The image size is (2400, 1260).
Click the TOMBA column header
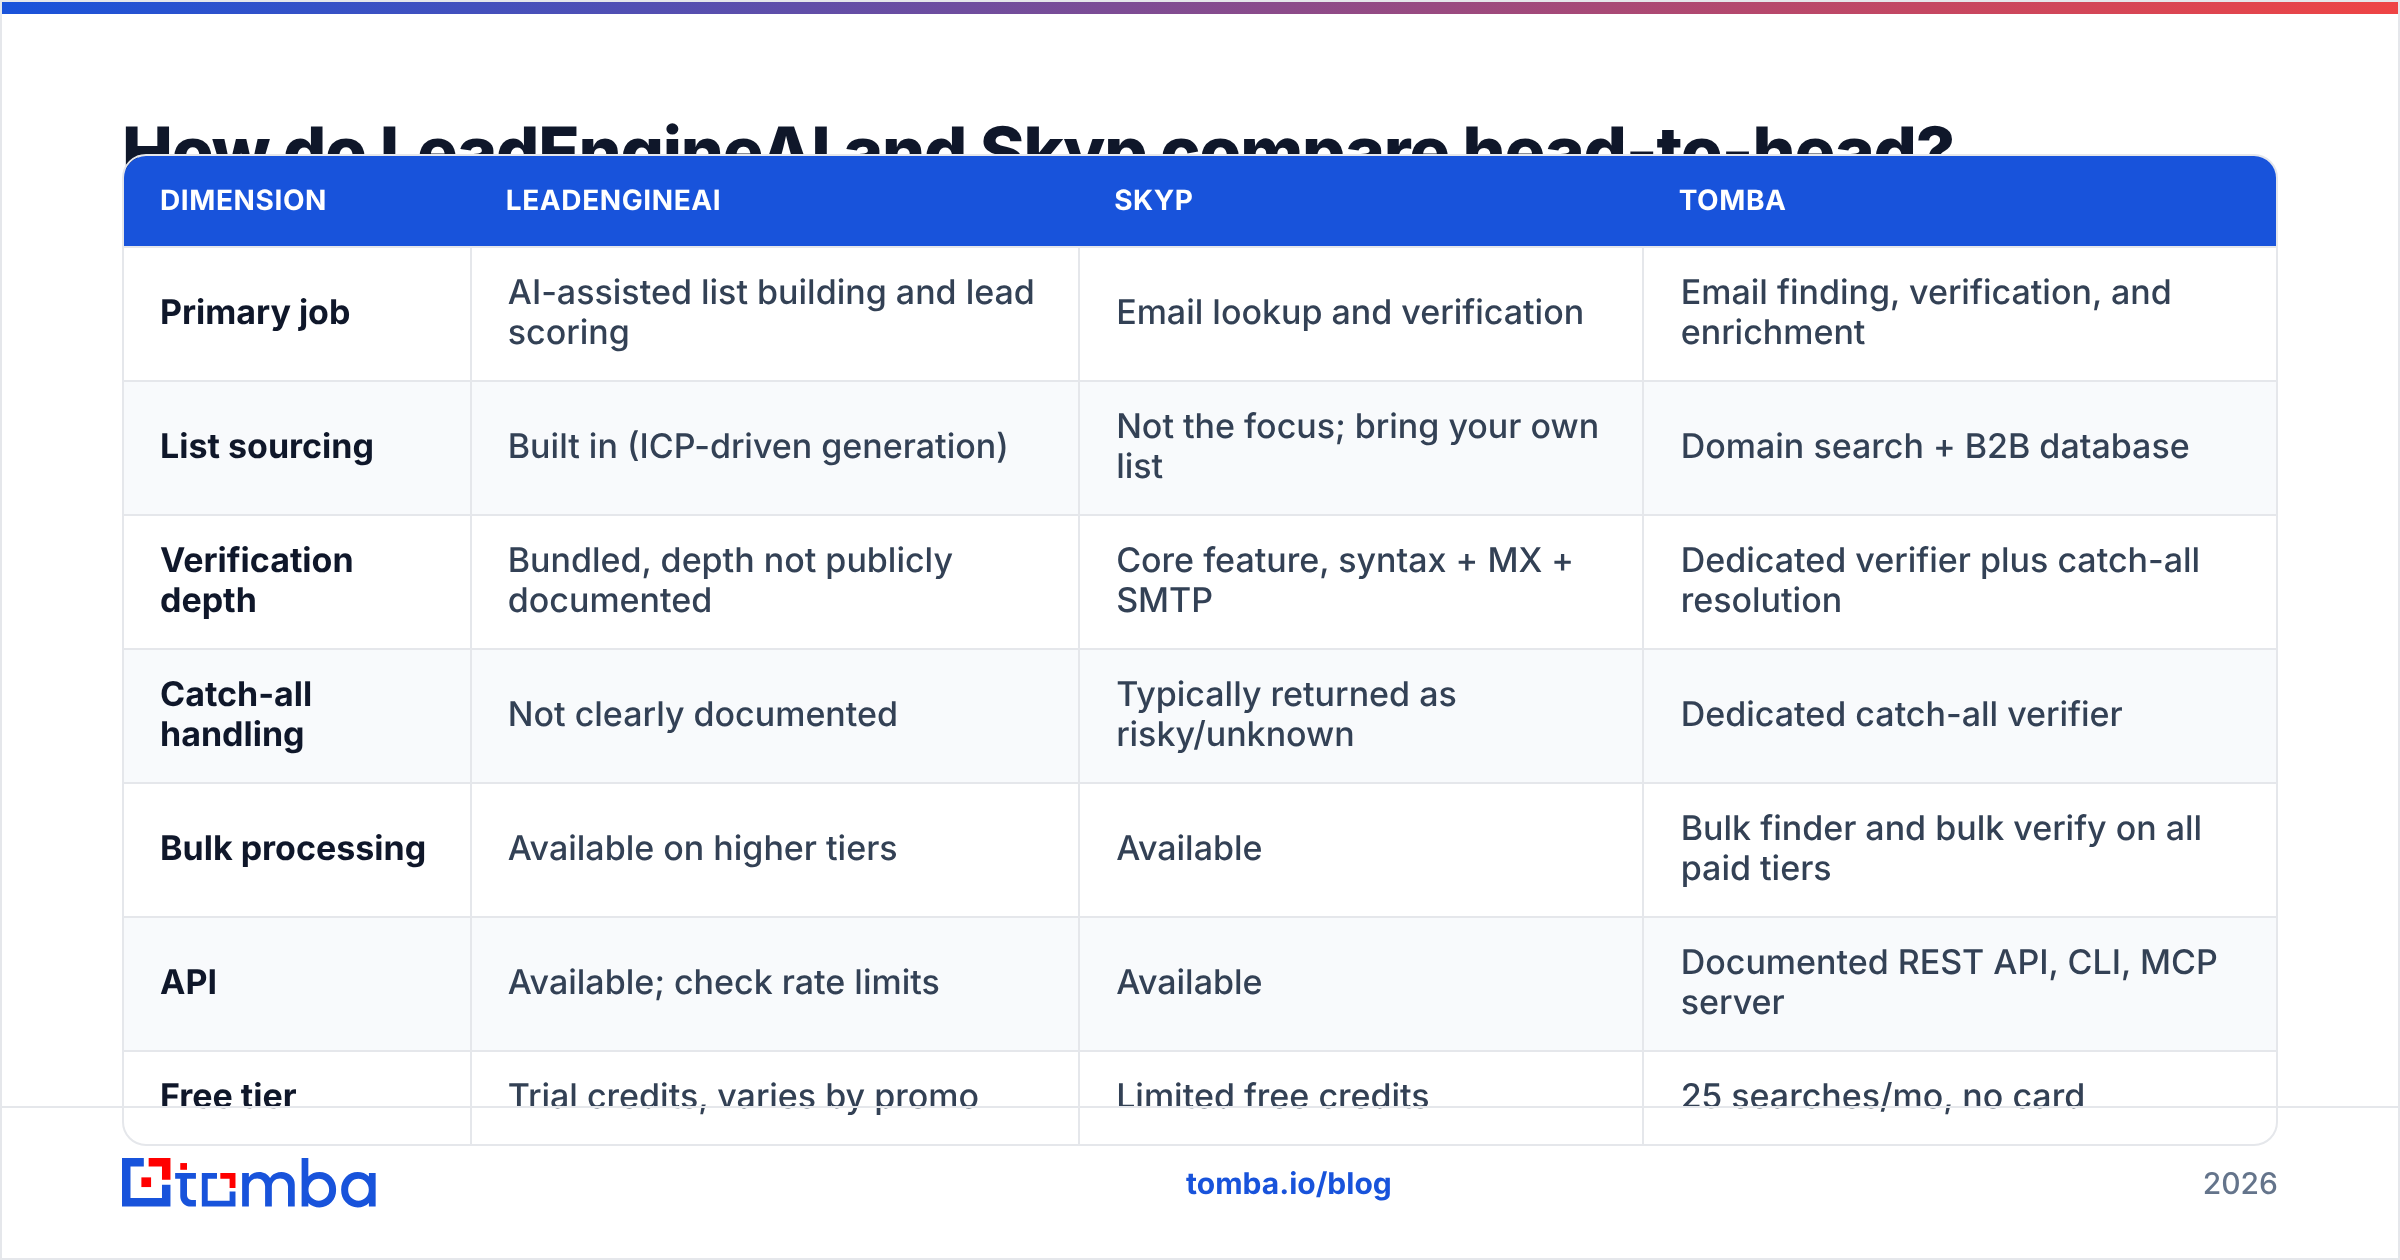(1732, 200)
